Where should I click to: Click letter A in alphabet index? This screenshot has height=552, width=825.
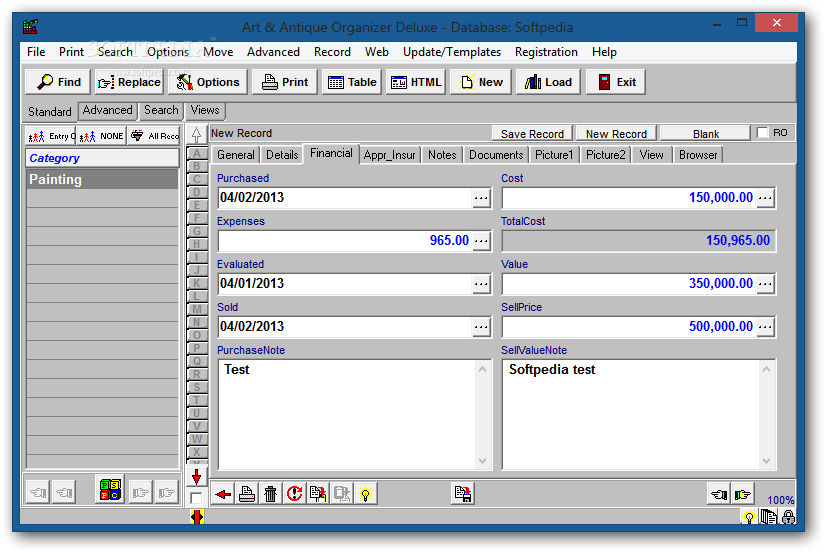196,153
